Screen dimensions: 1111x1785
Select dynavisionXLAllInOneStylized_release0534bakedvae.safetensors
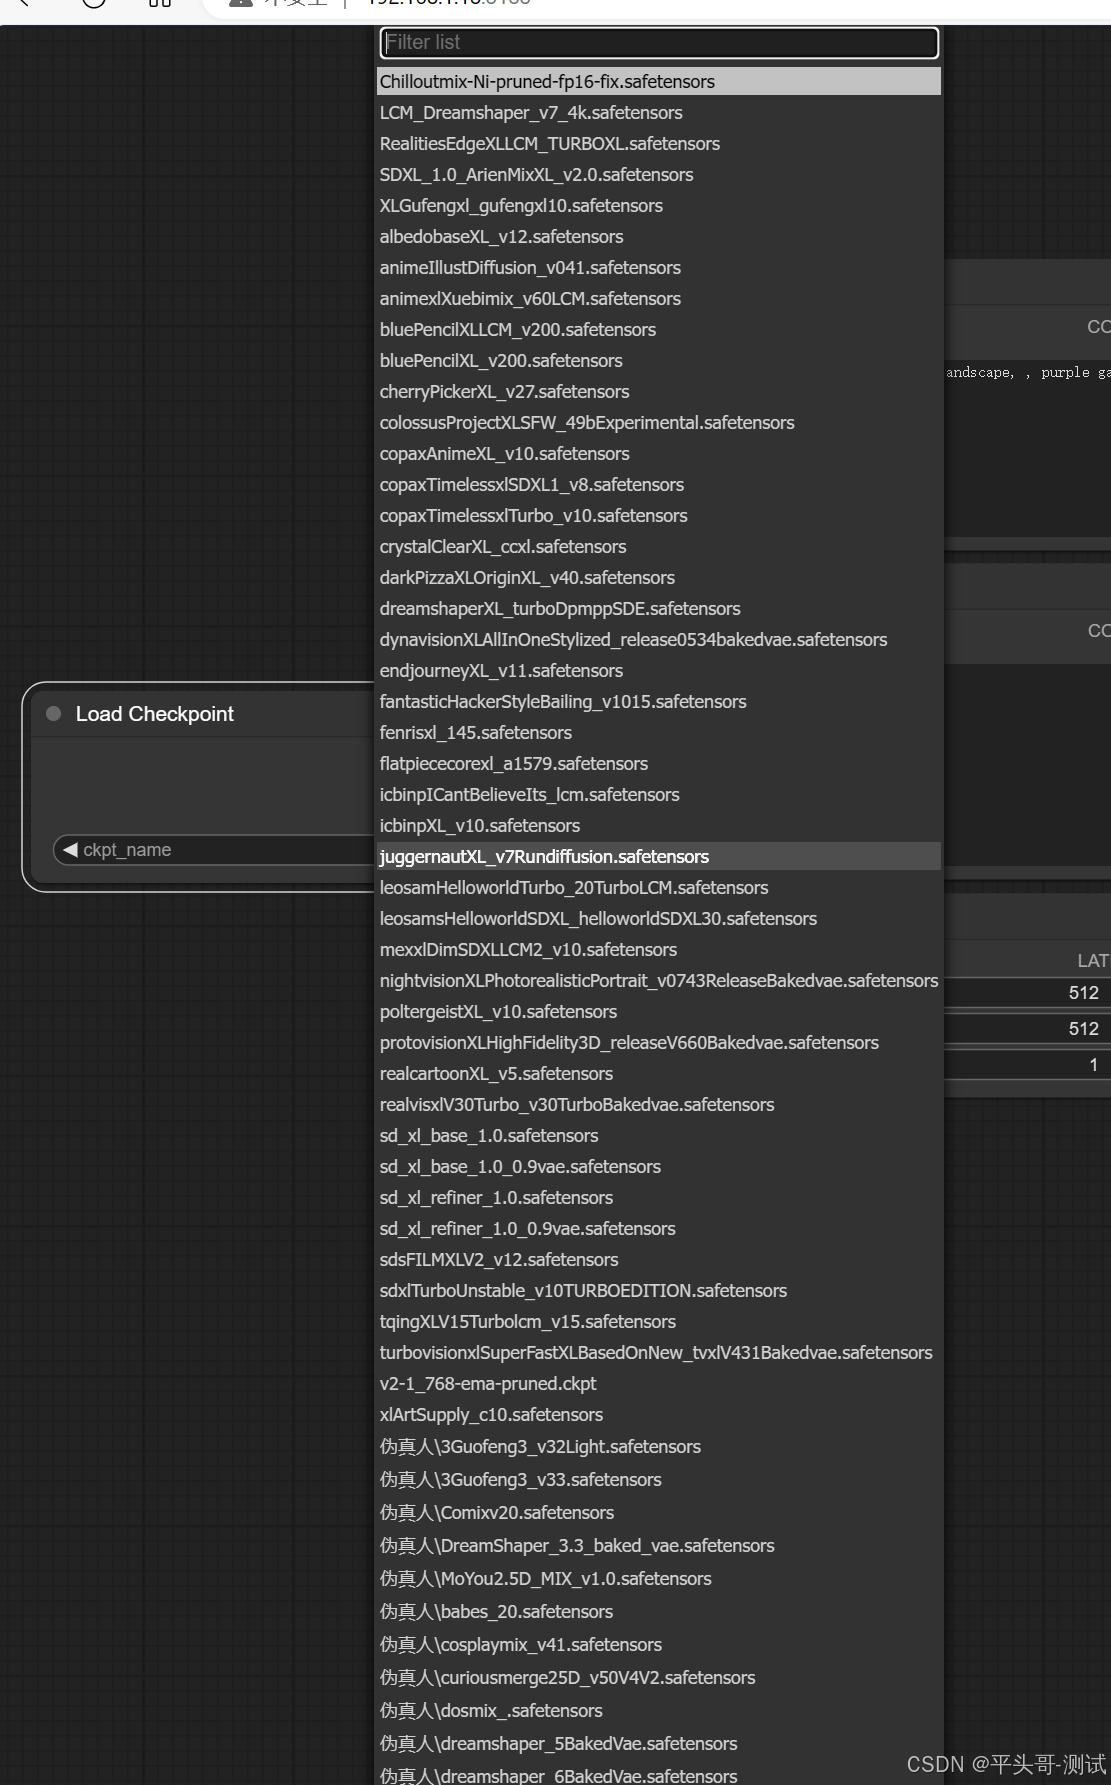[x=659, y=640]
